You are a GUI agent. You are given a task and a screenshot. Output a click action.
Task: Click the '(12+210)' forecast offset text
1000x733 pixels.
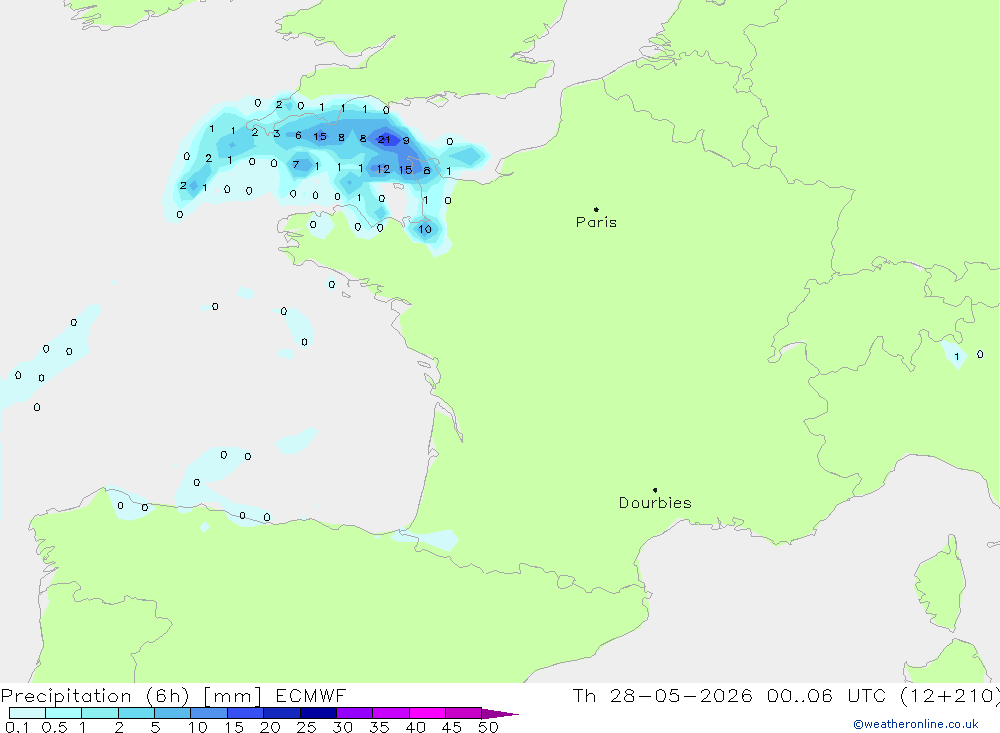point(950,695)
